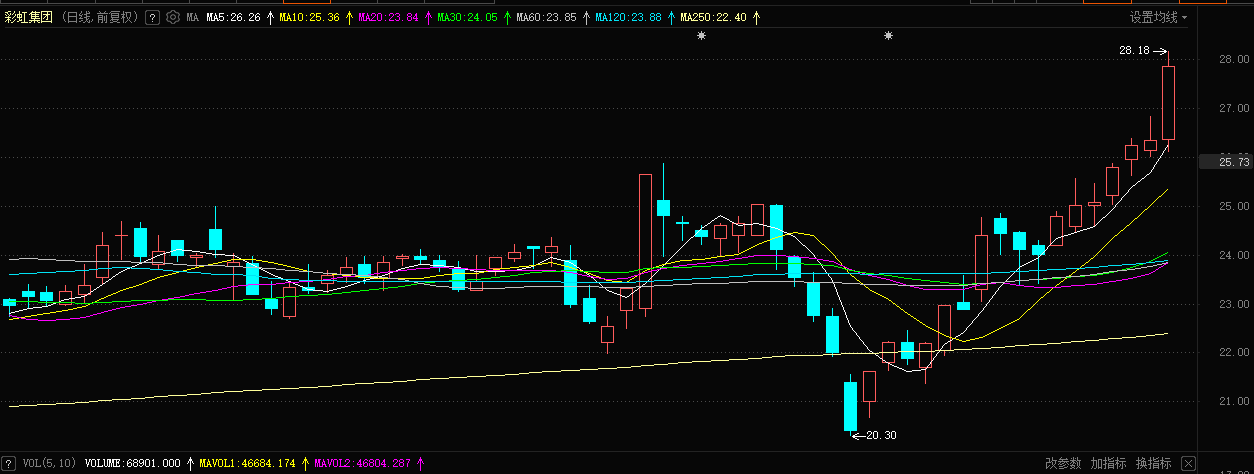Screen dimensions: 1254x474
Task: Click VOLUME:68901.000 value
Action: (133, 464)
